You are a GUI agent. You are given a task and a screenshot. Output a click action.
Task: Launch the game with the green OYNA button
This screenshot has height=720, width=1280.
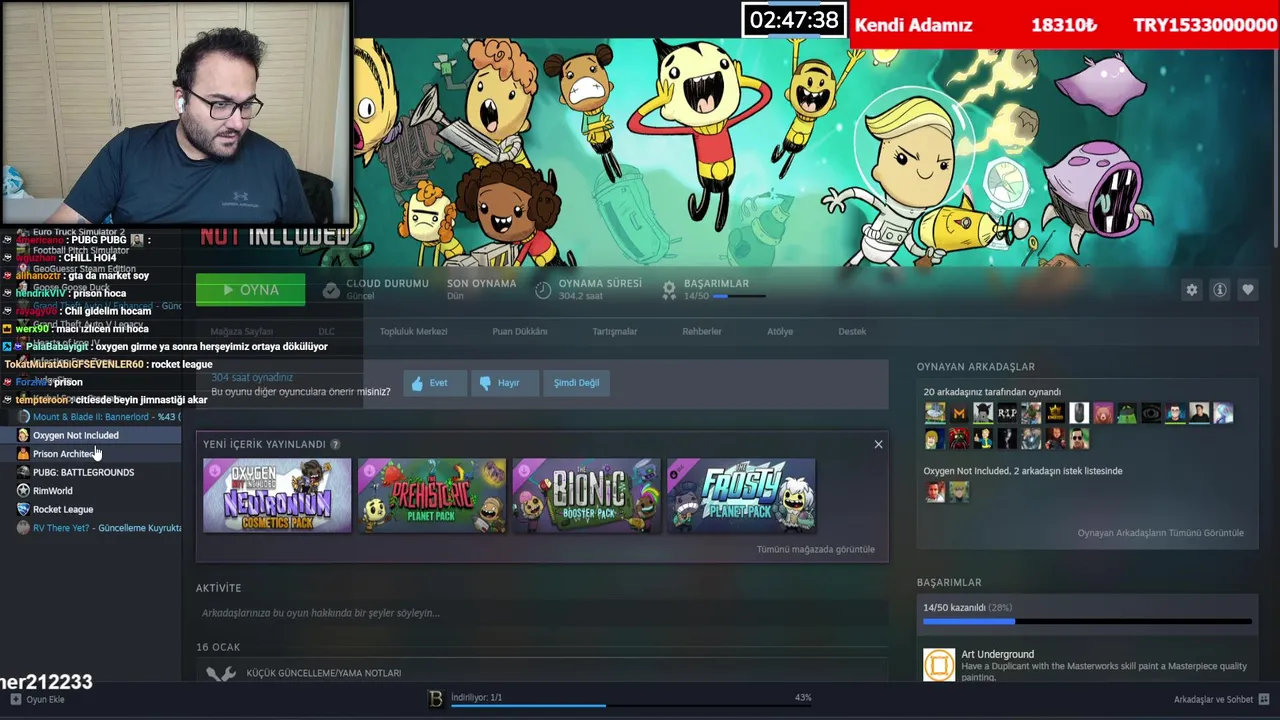[250, 290]
